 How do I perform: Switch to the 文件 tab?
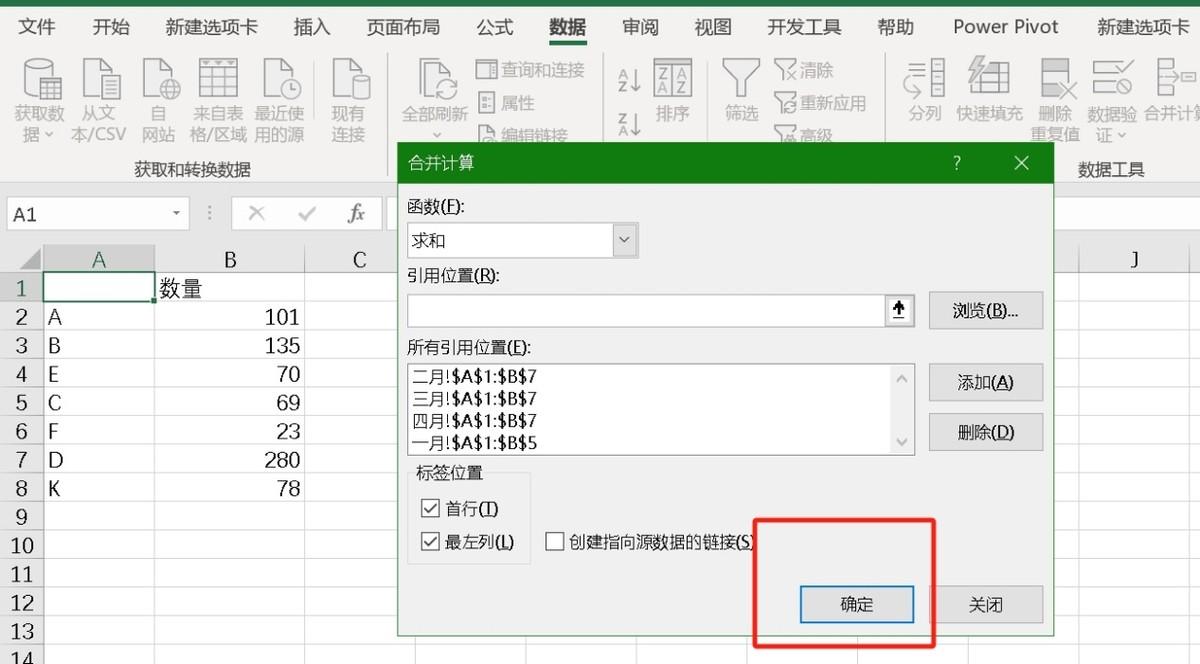[37, 27]
